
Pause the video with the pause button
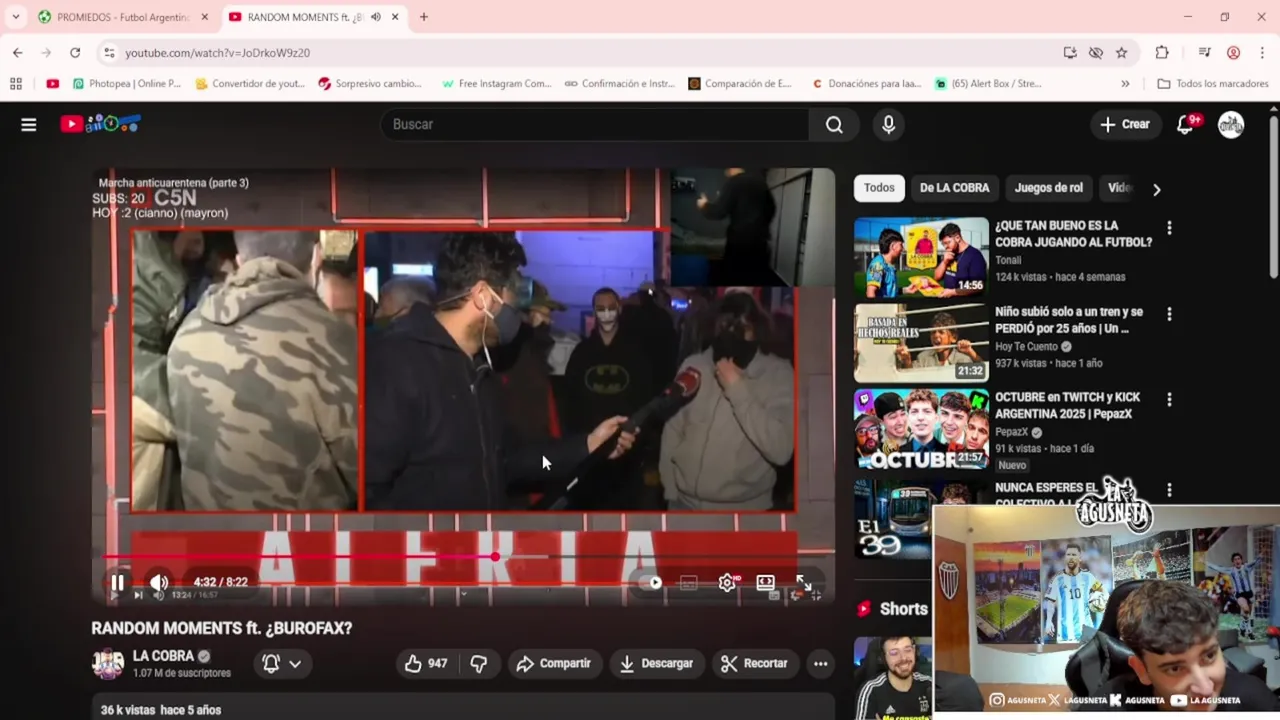point(117,582)
